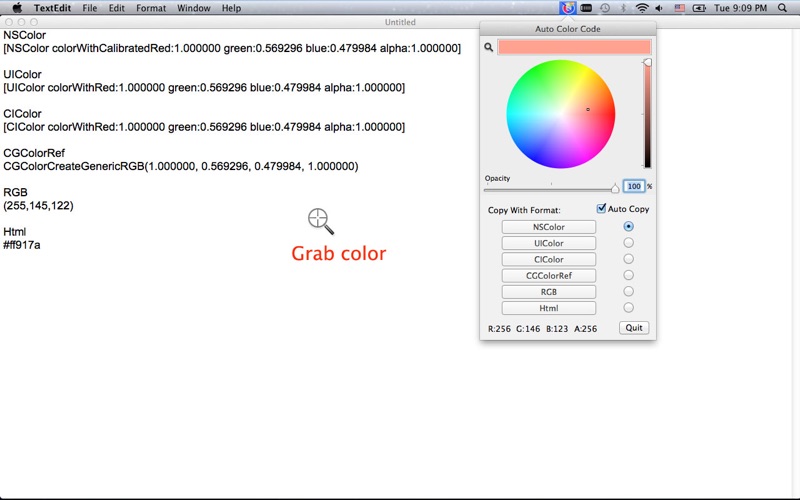This screenshot has width=800, height=500.
Task: Copy color with RGB format button
Action: 548,292
